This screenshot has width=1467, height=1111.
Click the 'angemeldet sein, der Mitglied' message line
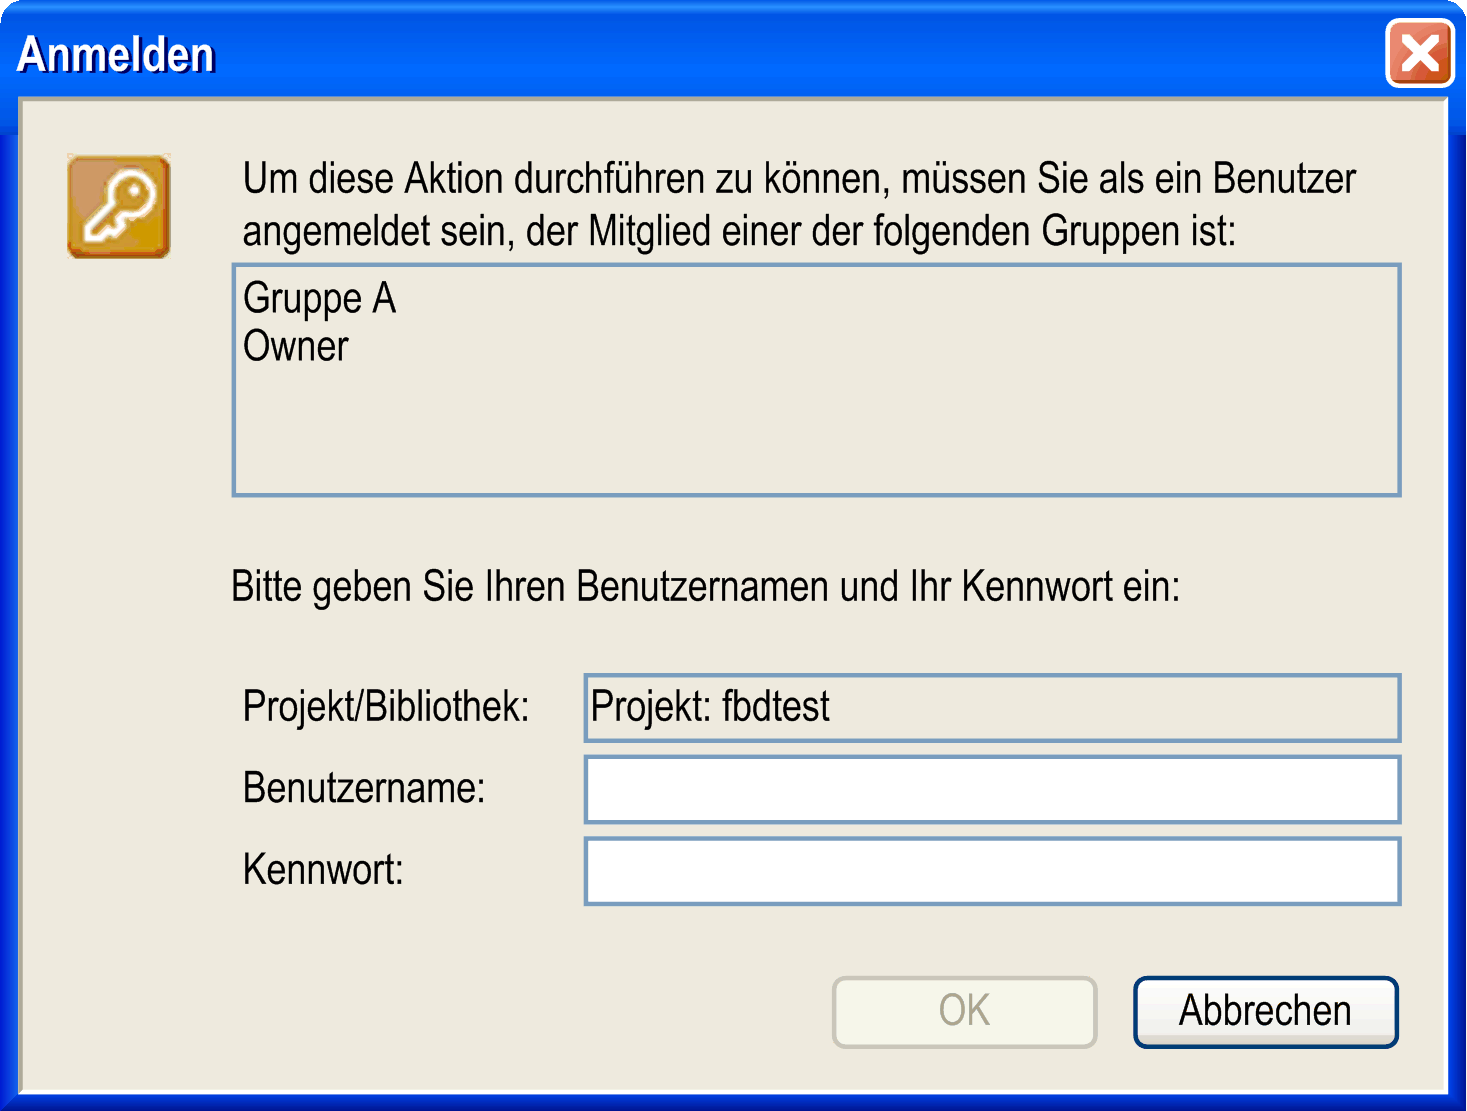point(739,231)
